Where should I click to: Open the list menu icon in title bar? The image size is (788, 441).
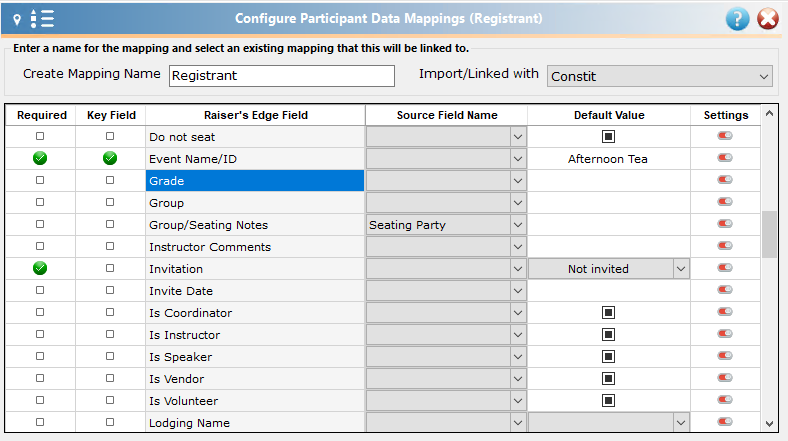(42, 19)
